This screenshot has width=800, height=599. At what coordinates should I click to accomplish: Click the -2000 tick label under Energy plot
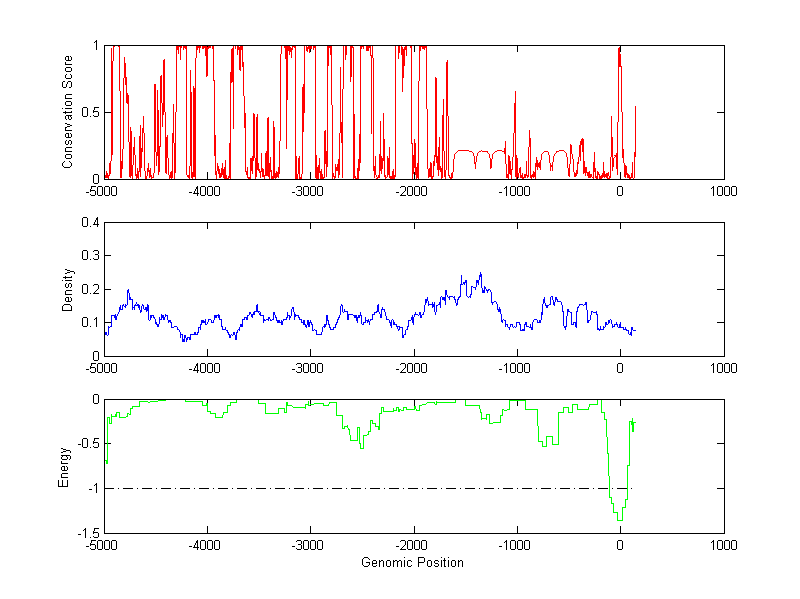pos(412,546)
